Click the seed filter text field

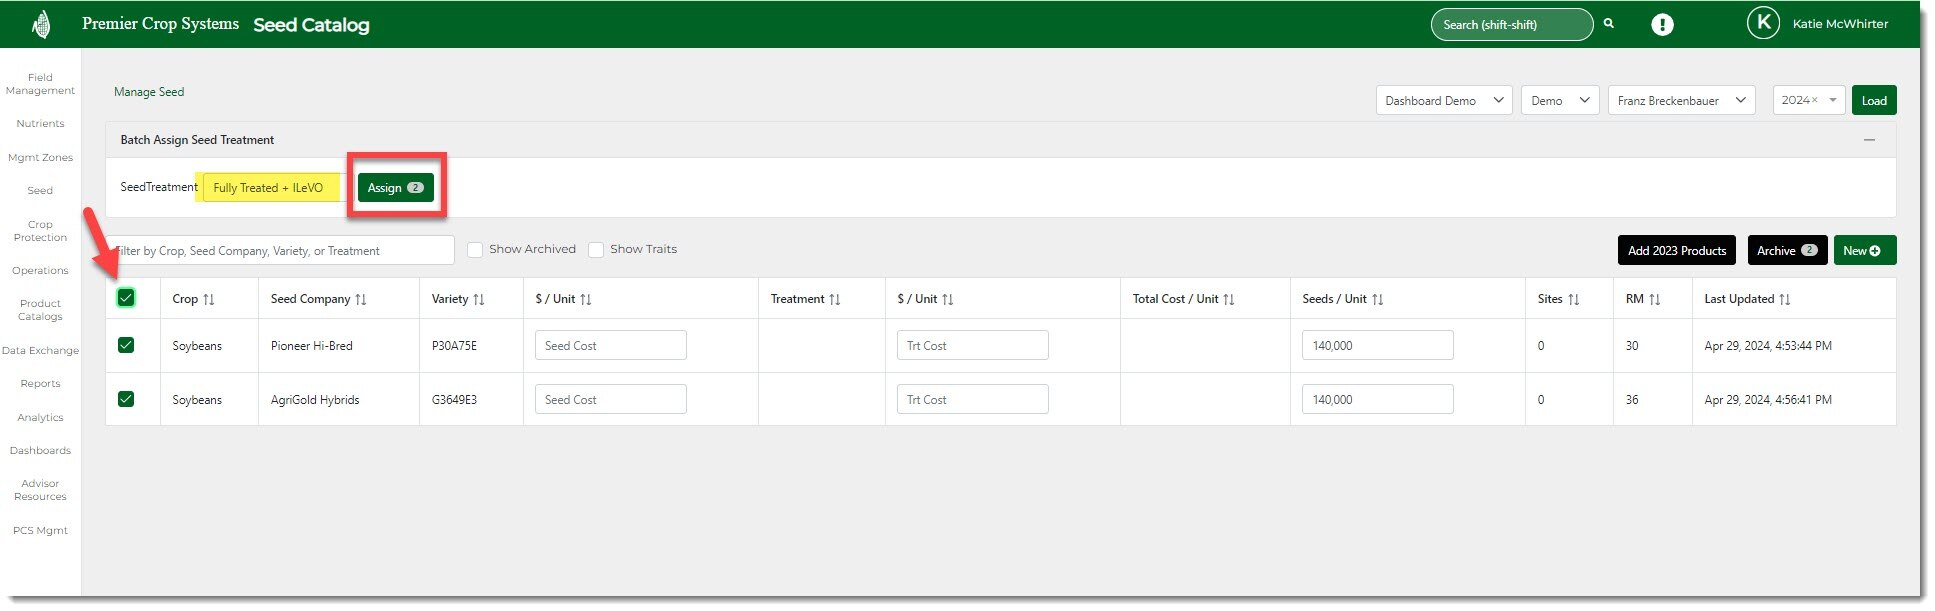[283, 251]
